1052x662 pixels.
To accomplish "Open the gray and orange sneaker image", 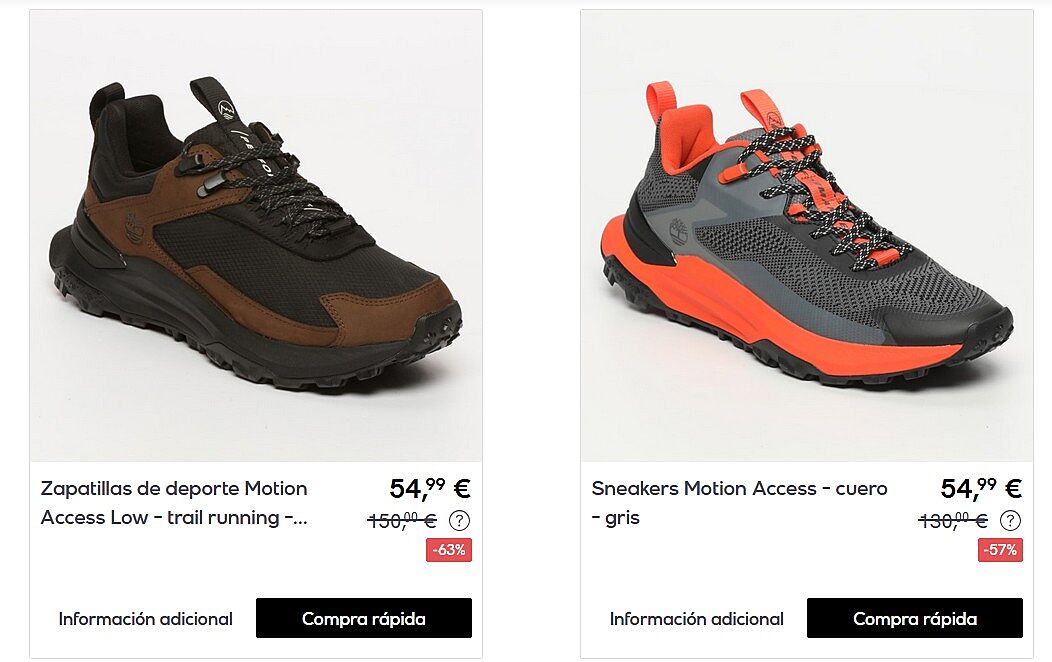I will point(806,235).
